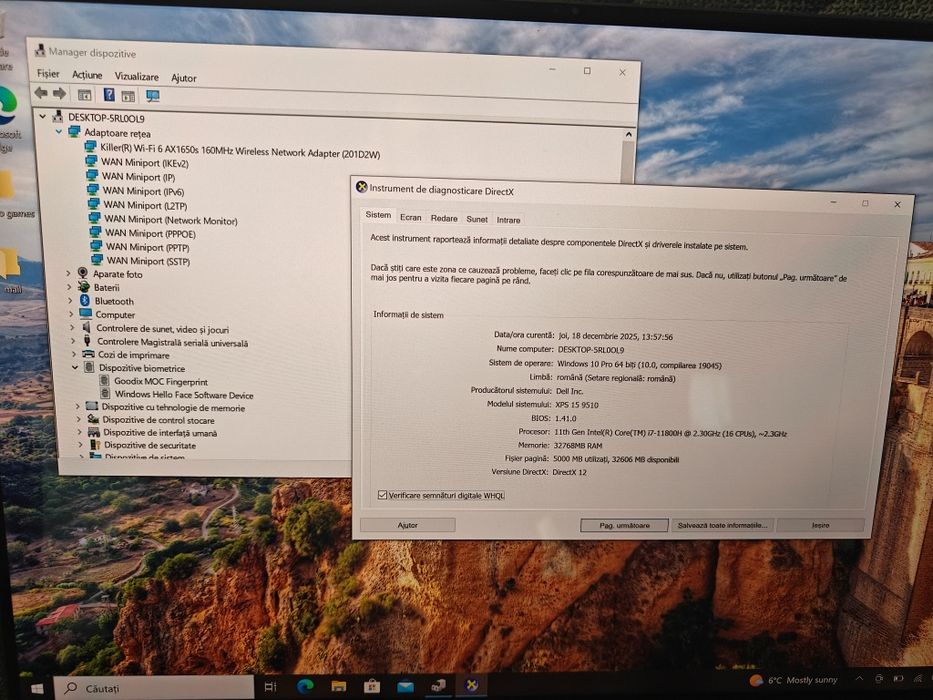Expand the Aparate foto category

[x=68, y=273]
